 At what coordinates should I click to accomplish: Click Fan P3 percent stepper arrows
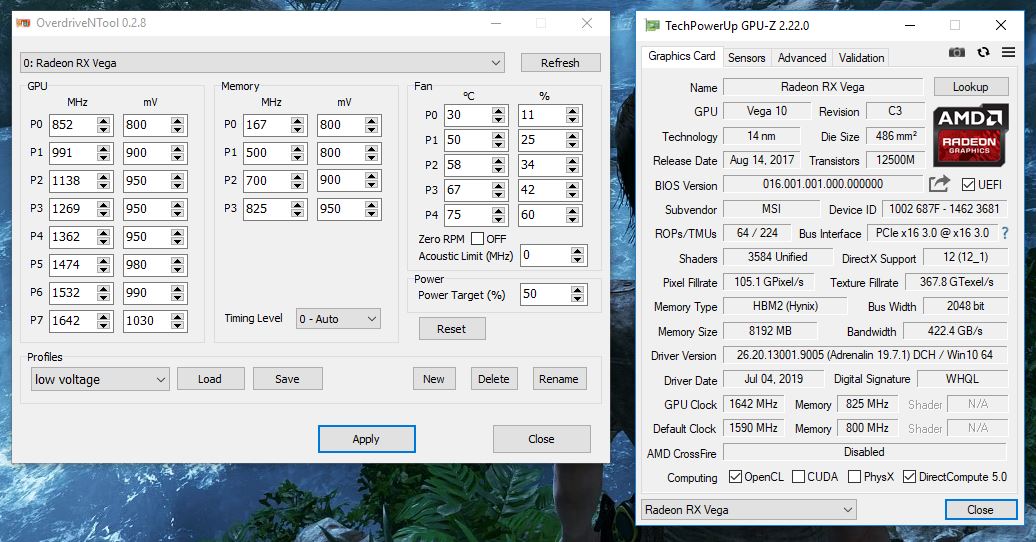[x=573, y=190]
